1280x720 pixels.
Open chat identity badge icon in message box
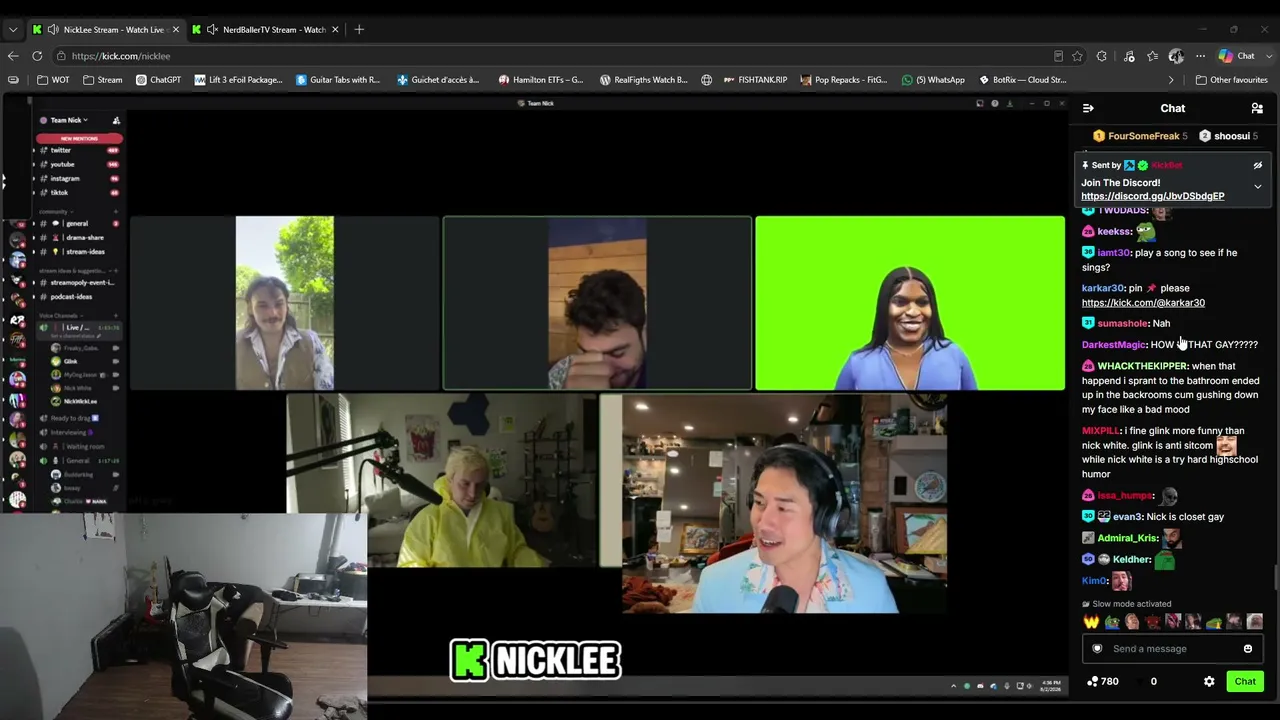click(x=1097, y=649)
